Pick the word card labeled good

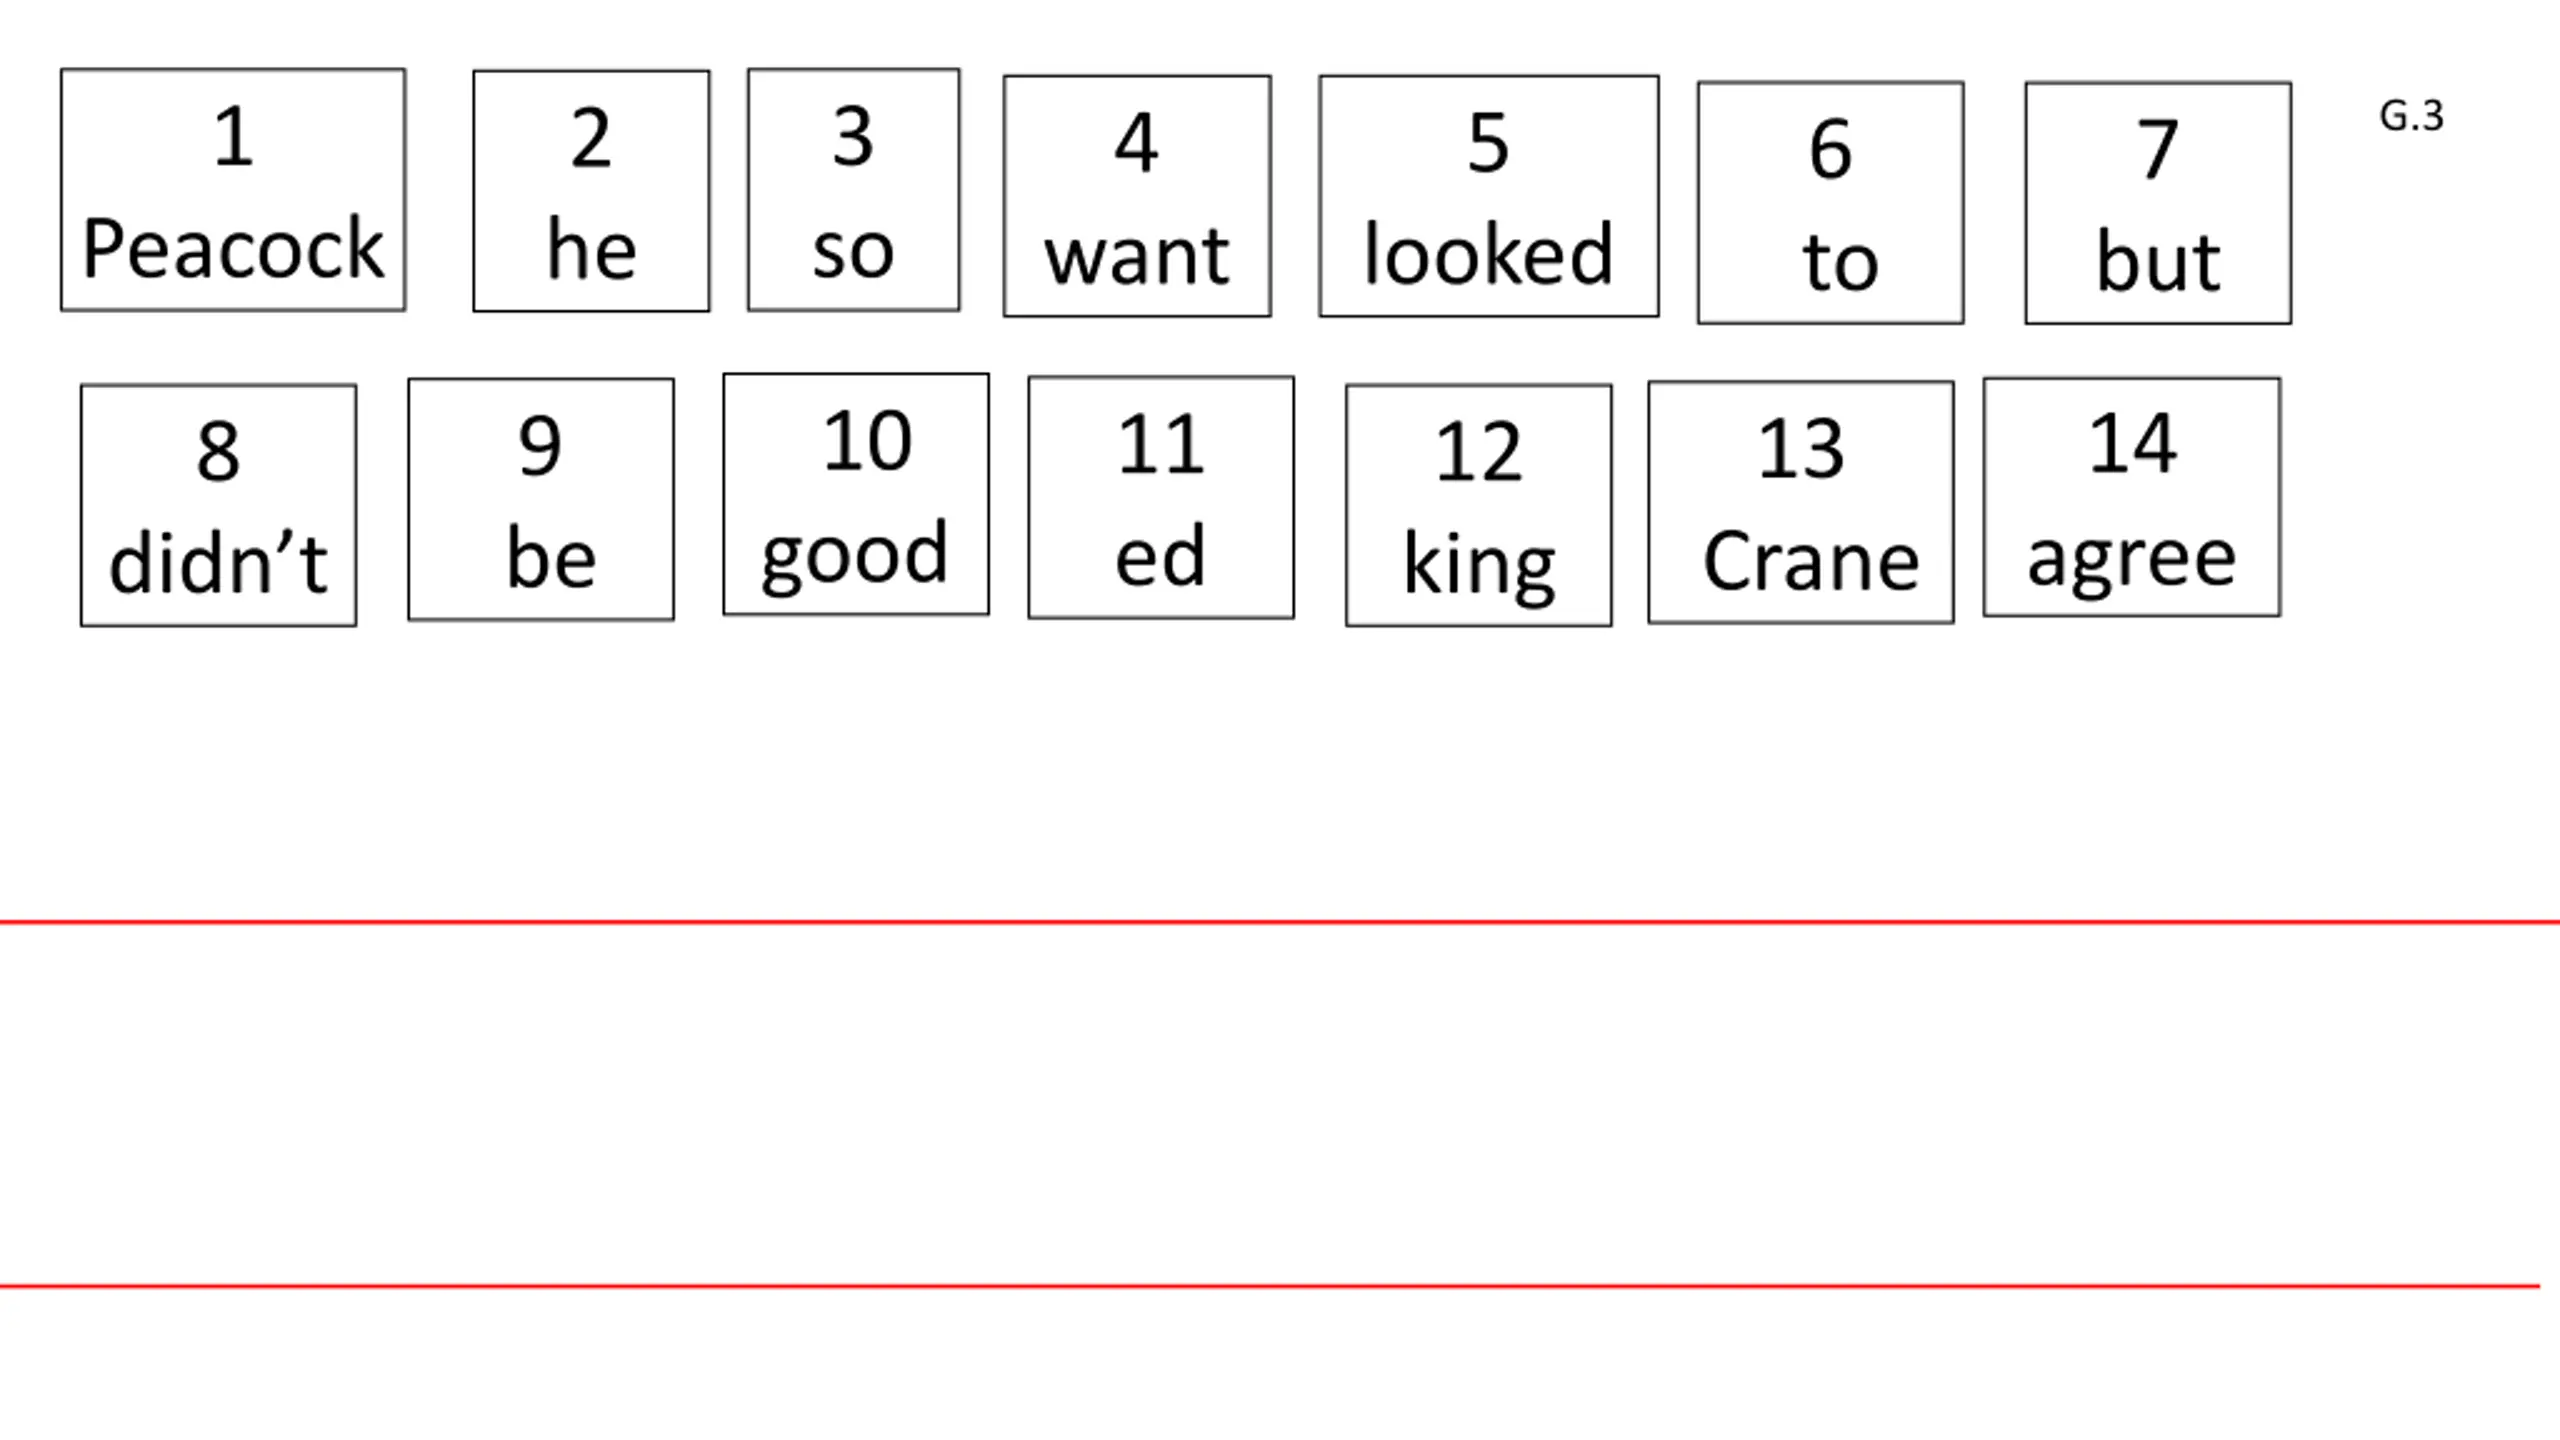856,494
